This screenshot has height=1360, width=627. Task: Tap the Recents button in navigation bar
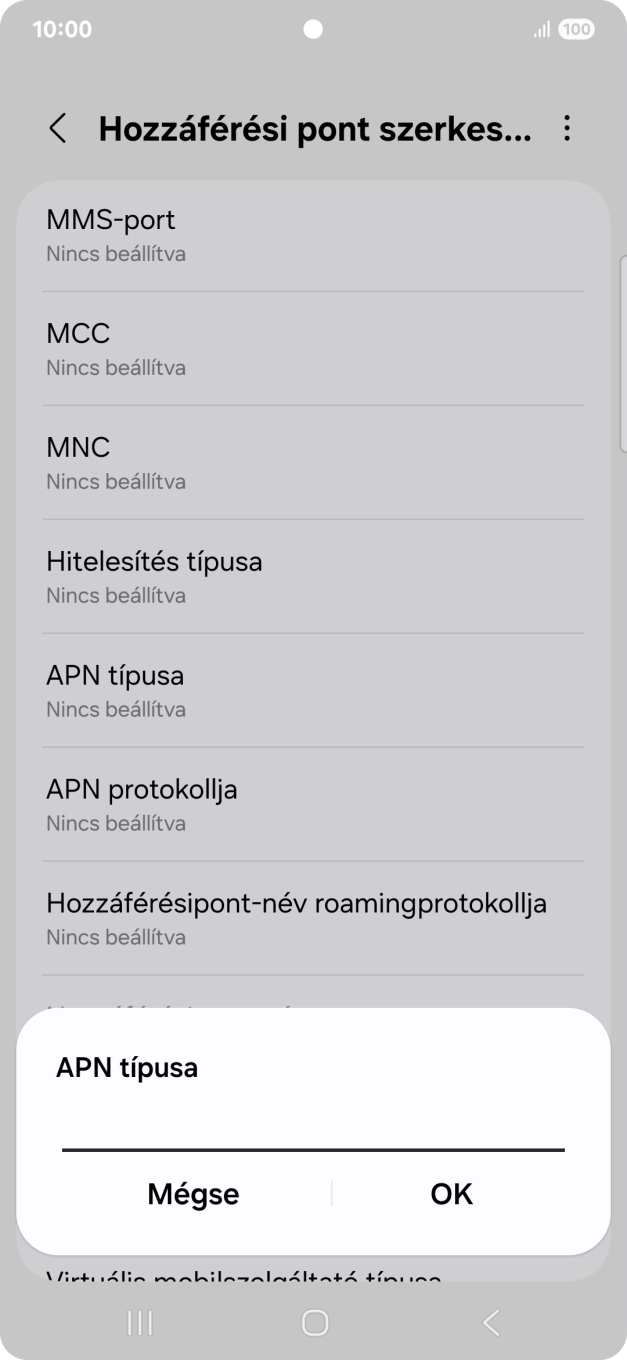tap(138, 1320)
